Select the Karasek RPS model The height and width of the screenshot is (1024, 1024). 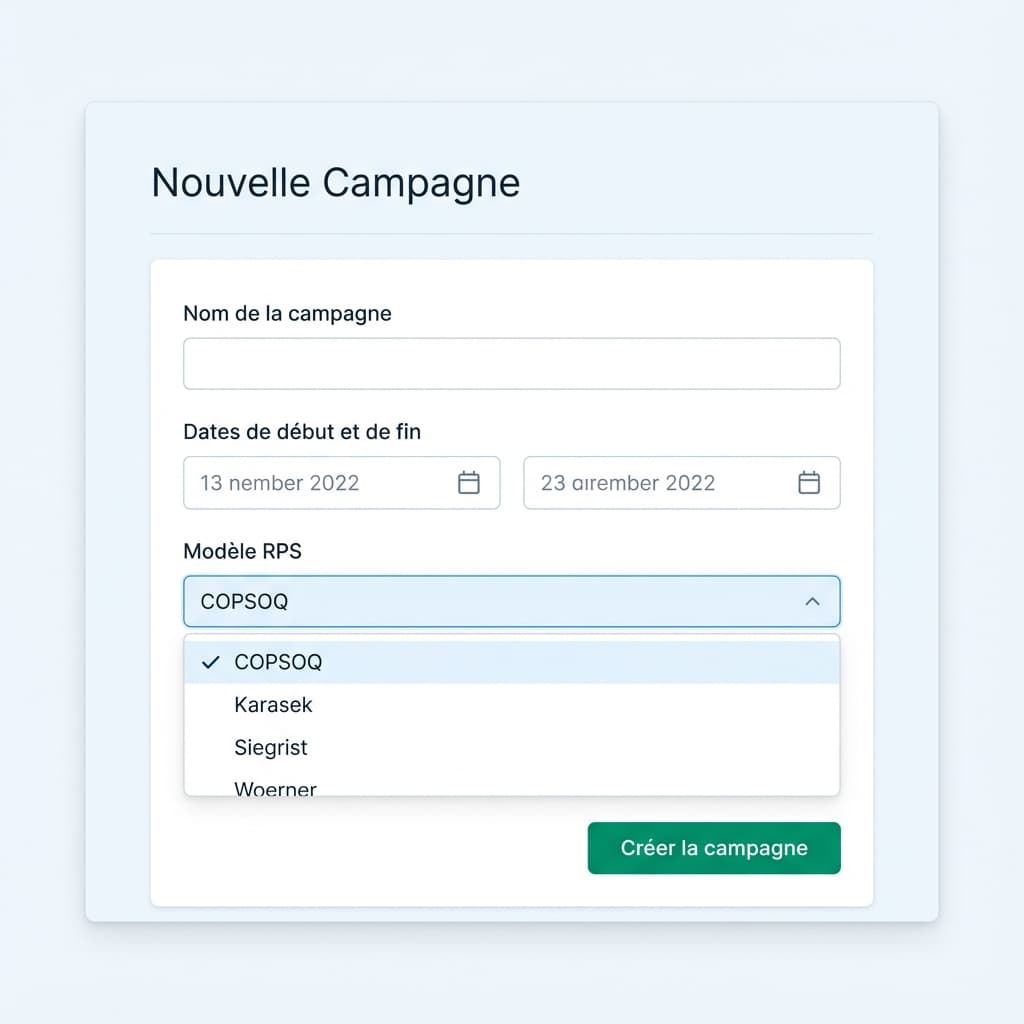[x=273, y=704]
